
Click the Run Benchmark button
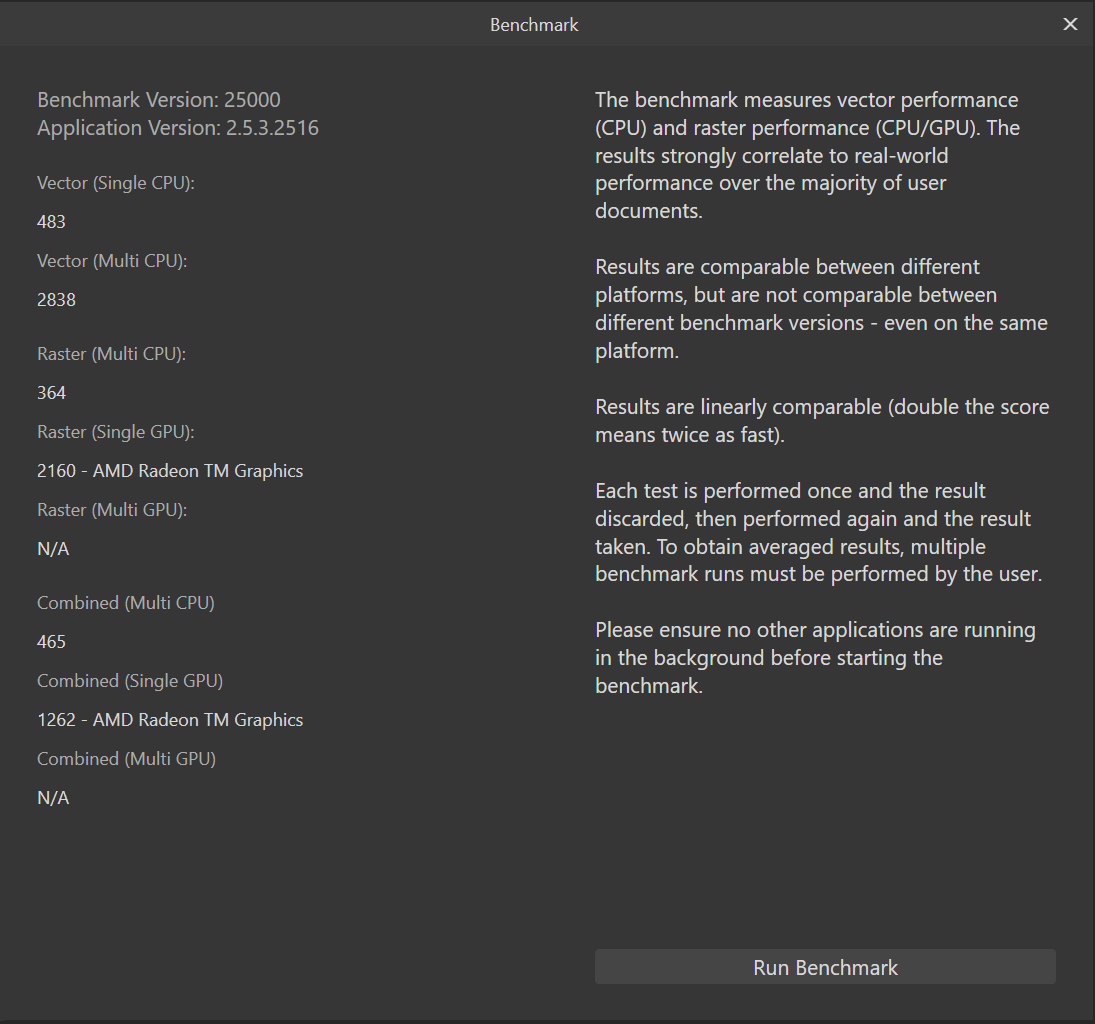coord(825,967)
